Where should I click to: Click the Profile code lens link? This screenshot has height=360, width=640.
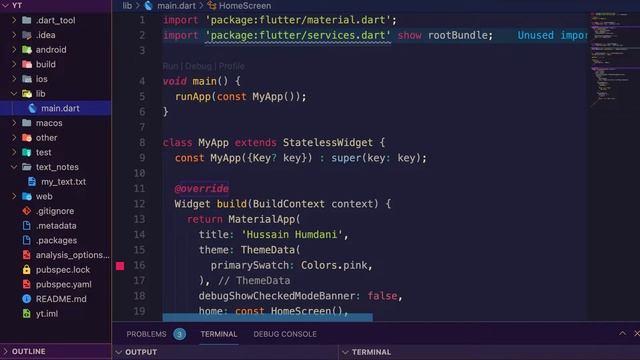(x=231, y=66)
